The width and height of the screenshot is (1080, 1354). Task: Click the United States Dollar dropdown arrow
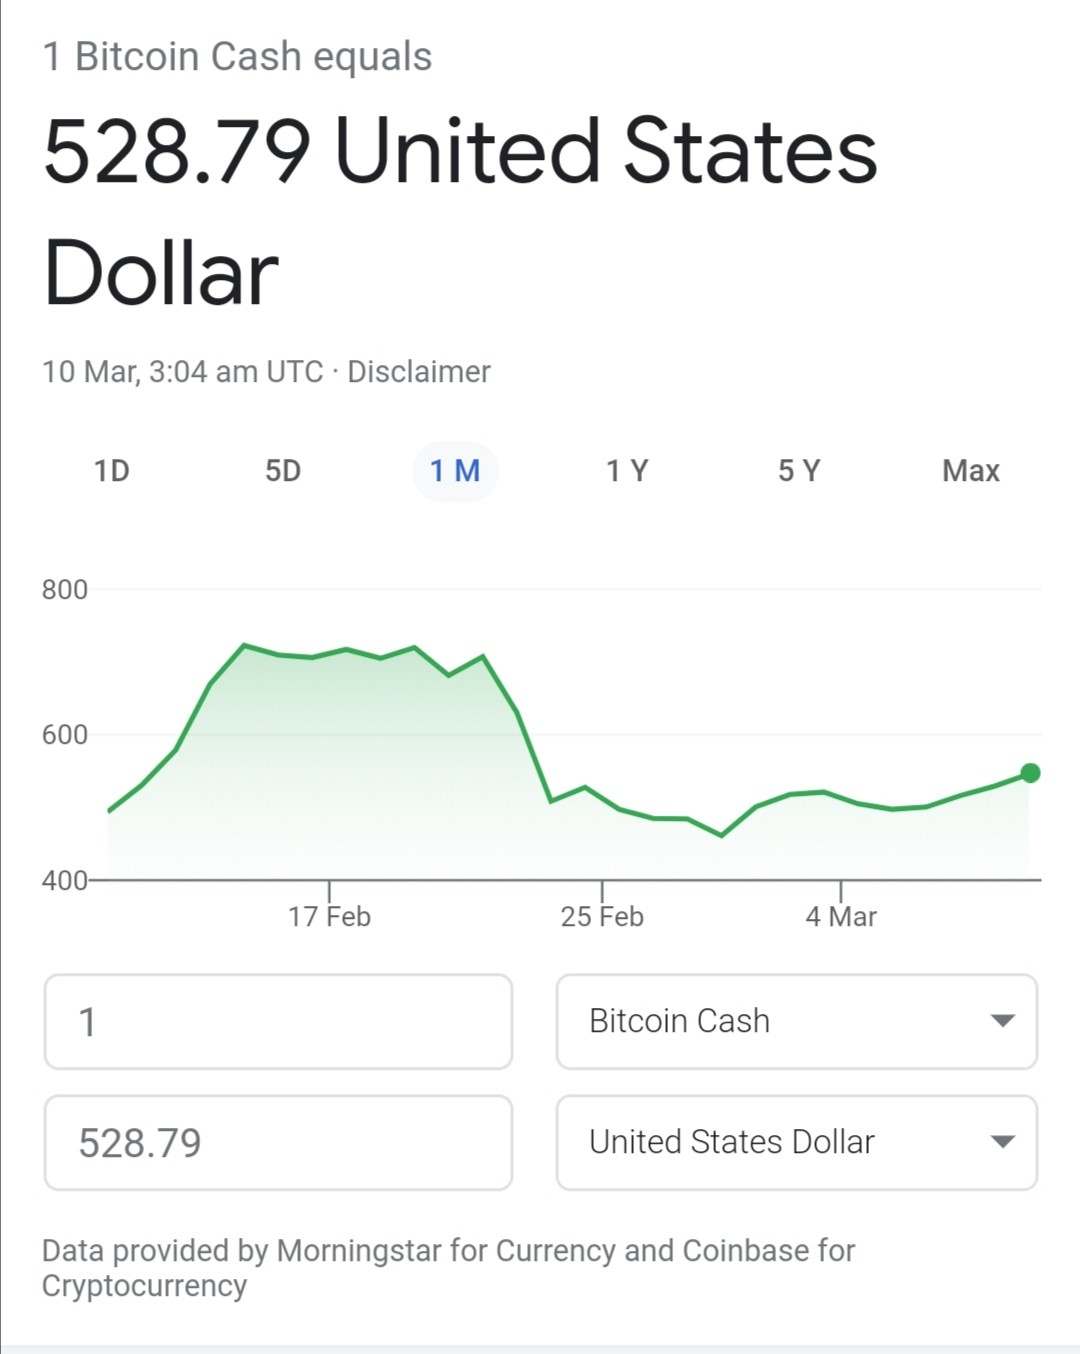[x=1002, y=1142]
